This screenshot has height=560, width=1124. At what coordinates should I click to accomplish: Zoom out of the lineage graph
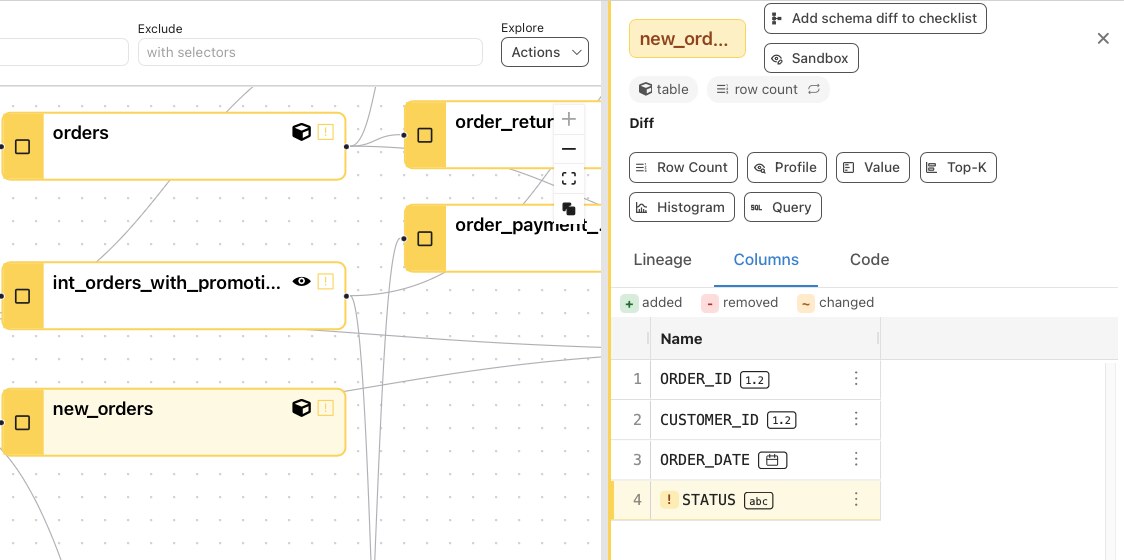(569, 149)
